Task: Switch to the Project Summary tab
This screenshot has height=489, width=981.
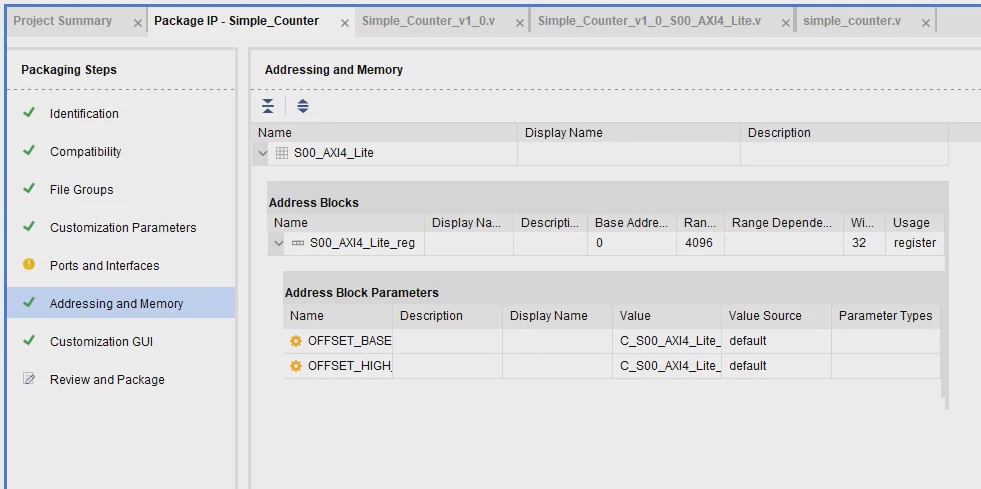Action: [x=63, y=21]
